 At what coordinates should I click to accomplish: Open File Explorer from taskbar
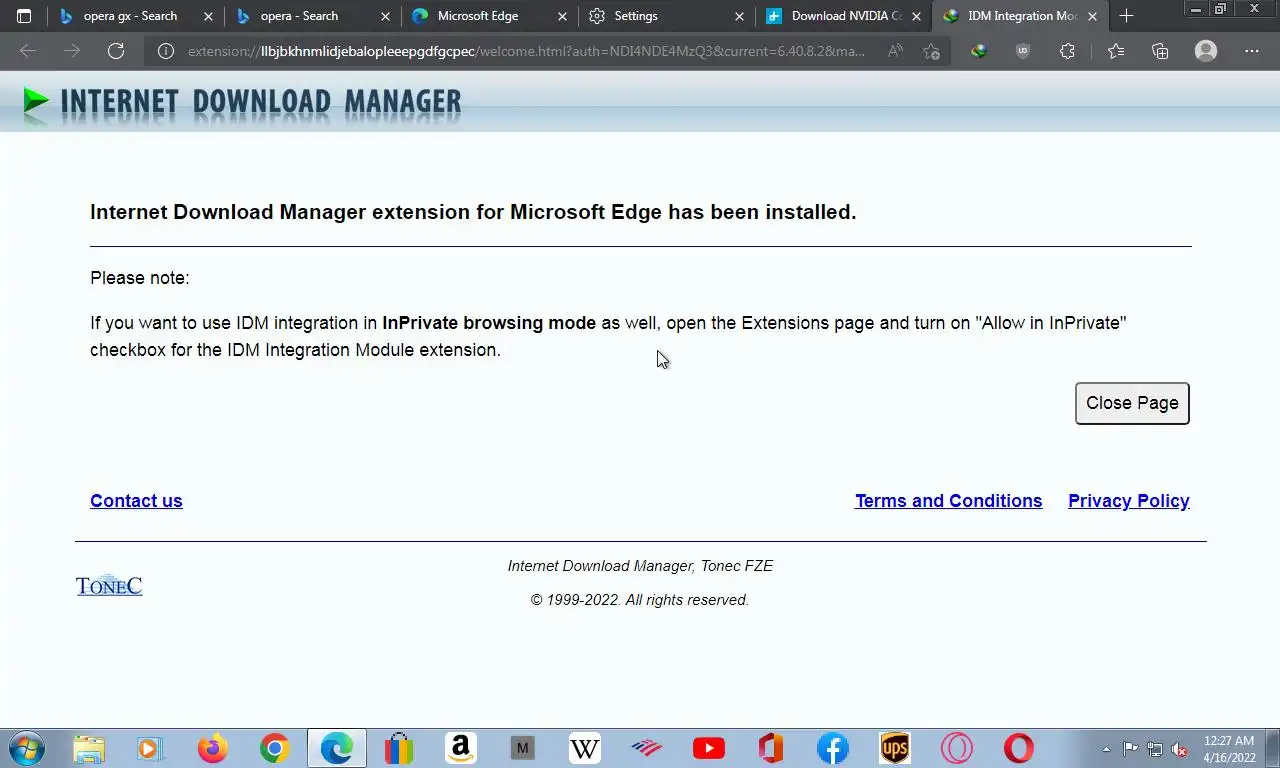coord(89,748)
